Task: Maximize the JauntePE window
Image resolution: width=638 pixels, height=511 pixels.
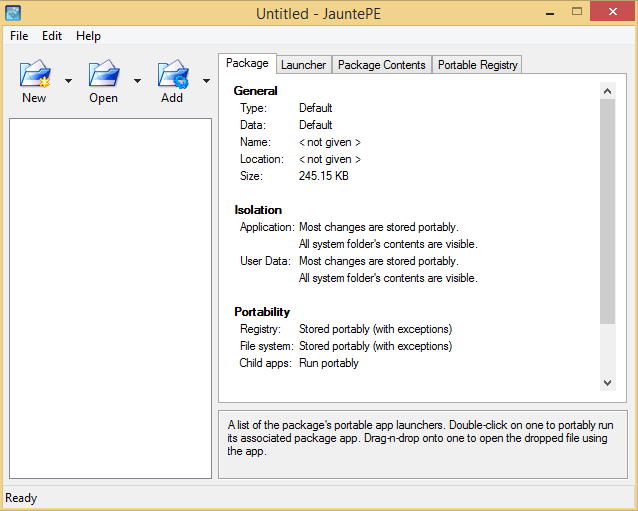Action: 577,12
